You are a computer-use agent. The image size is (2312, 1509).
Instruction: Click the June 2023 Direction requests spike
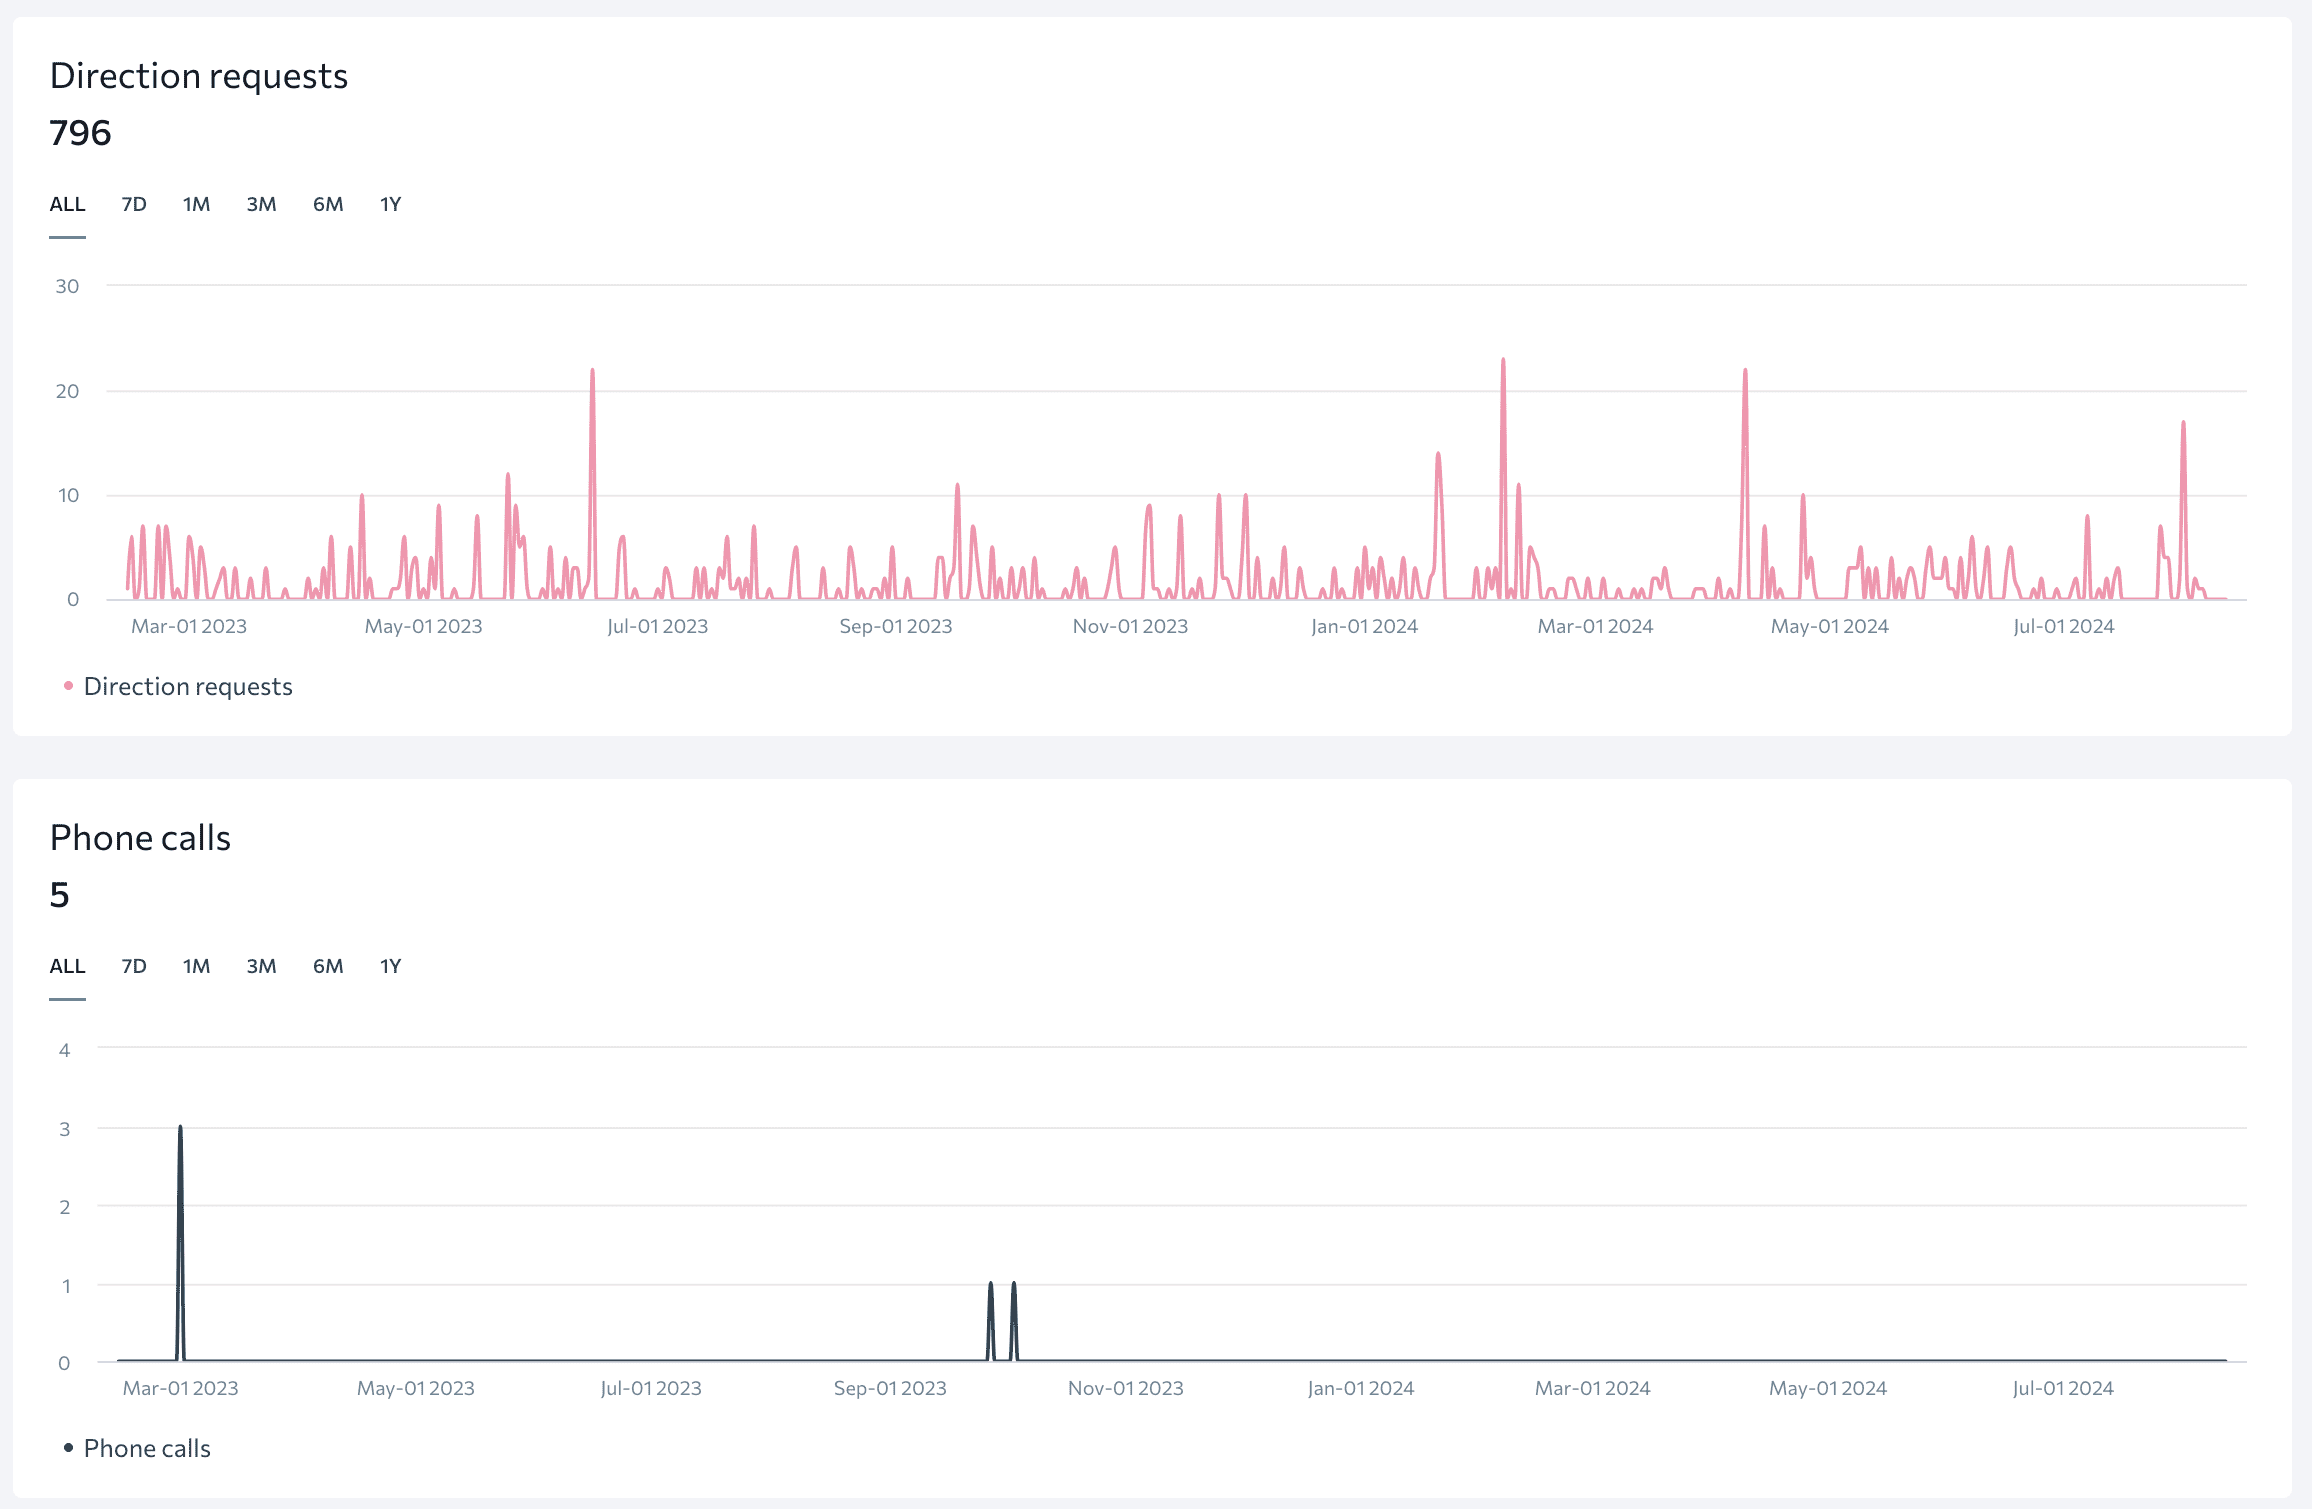click(592, 371)
